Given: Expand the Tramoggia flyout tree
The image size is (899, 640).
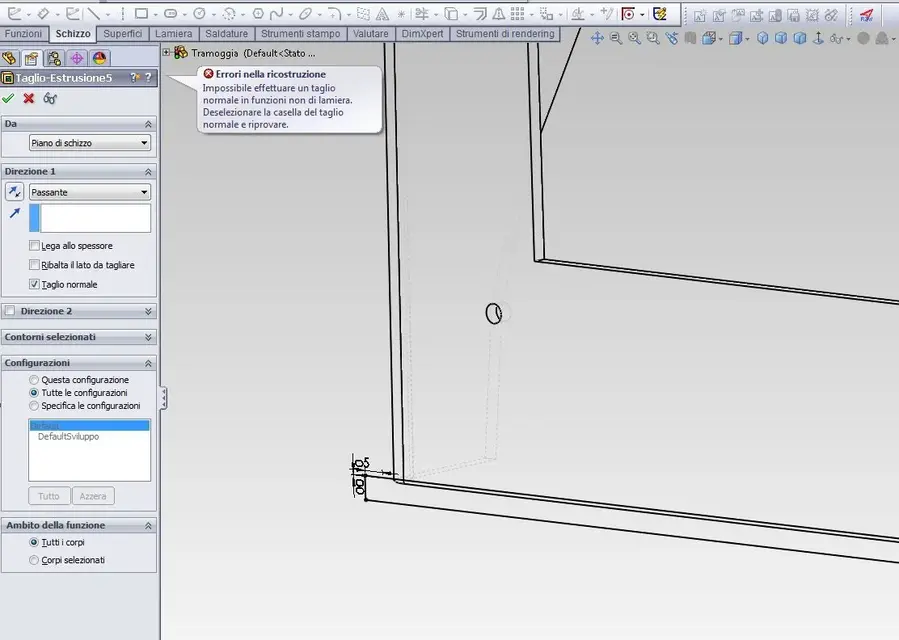Looking at the screenshot, I should point(166,53).
